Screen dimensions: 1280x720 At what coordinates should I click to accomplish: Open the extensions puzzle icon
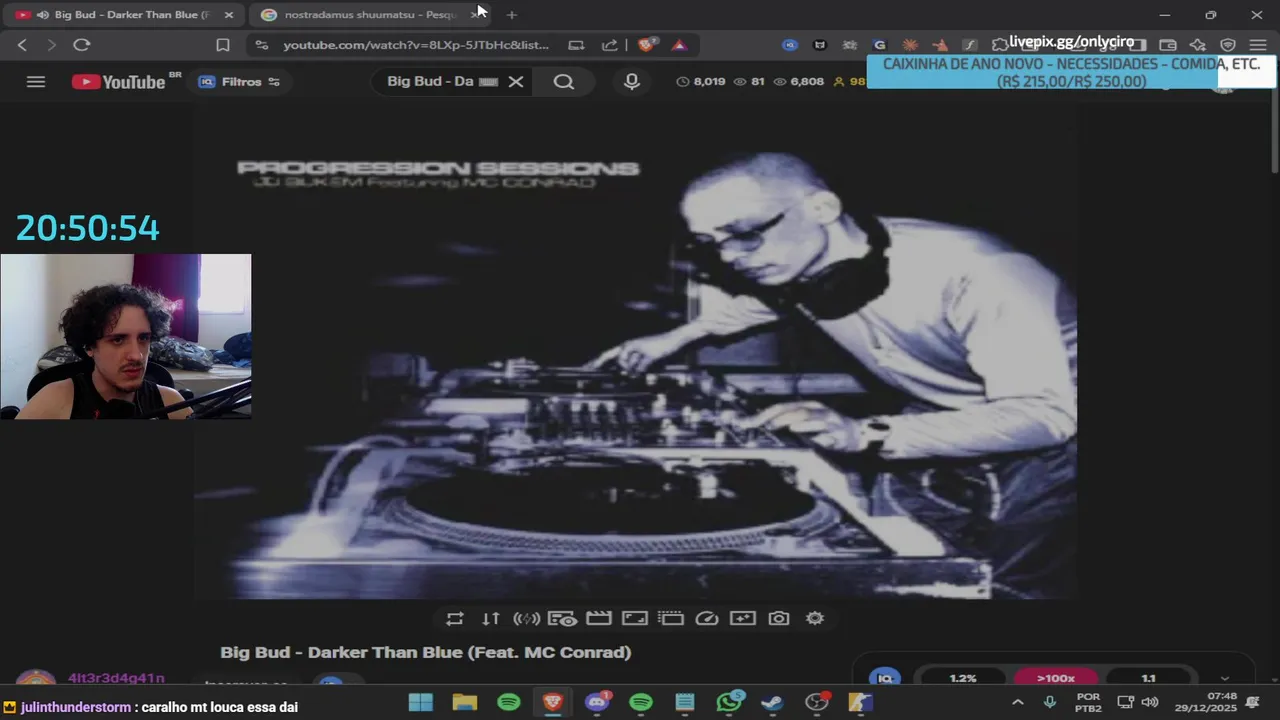pos(999,45)
